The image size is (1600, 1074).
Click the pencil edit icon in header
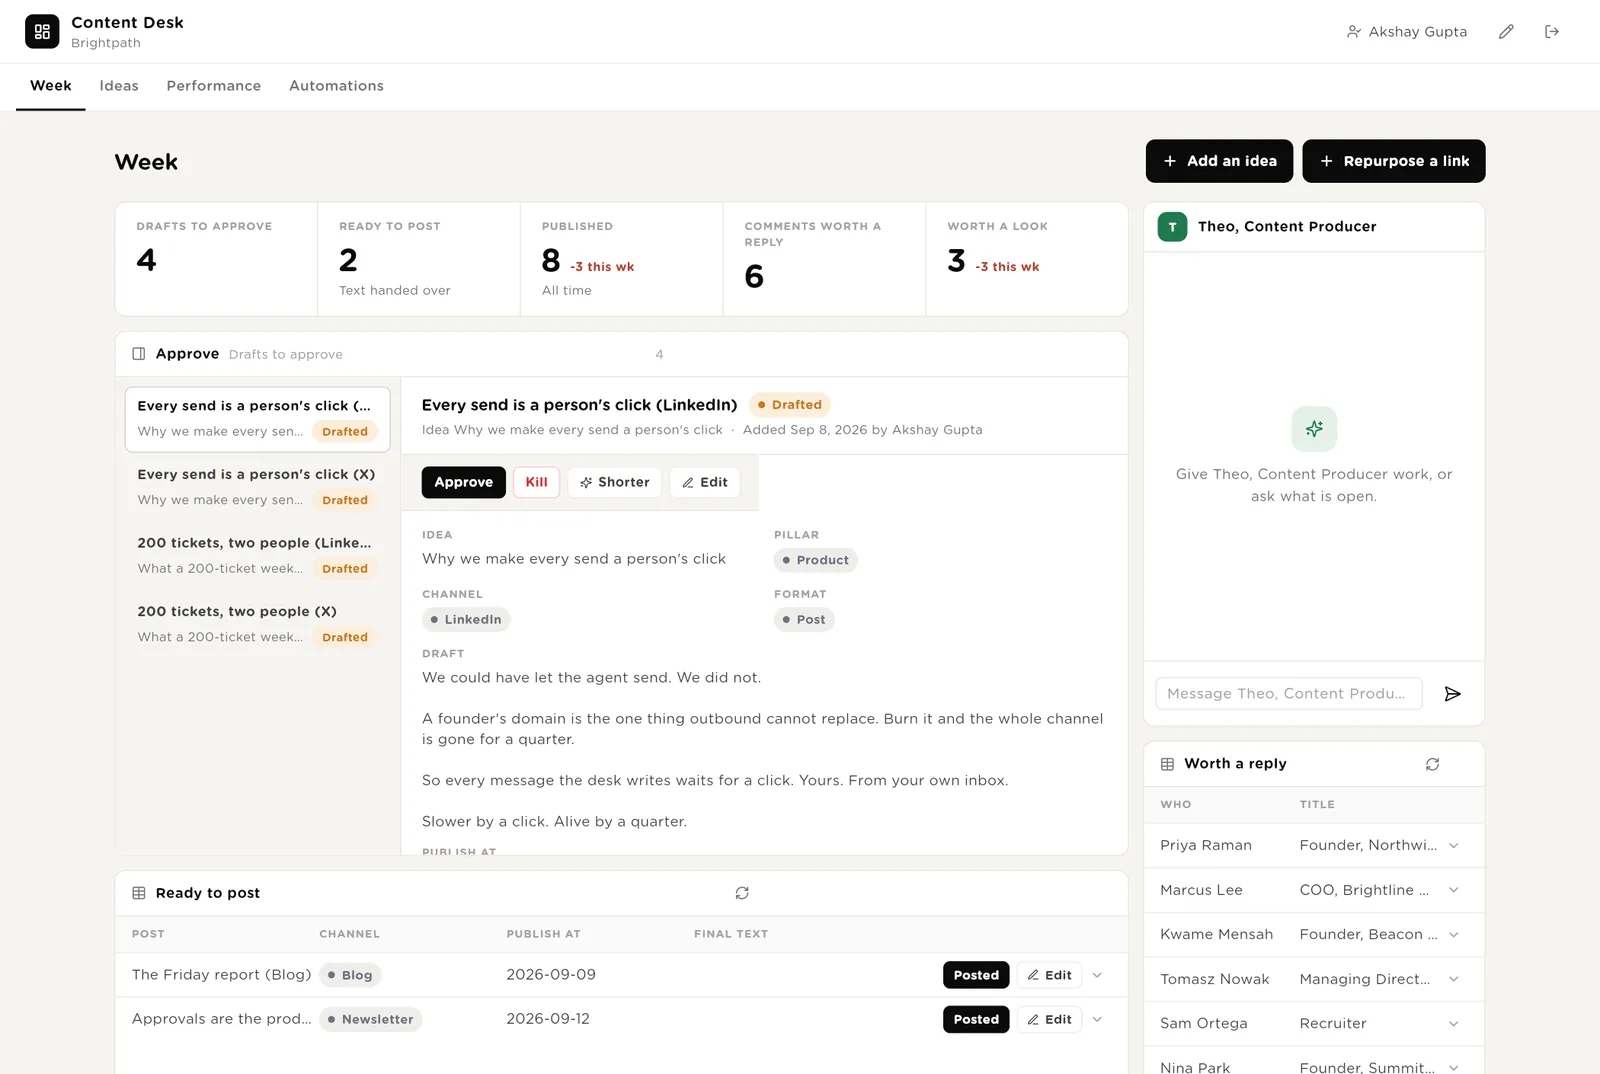pyautogui.click(x=1506, y=32)
